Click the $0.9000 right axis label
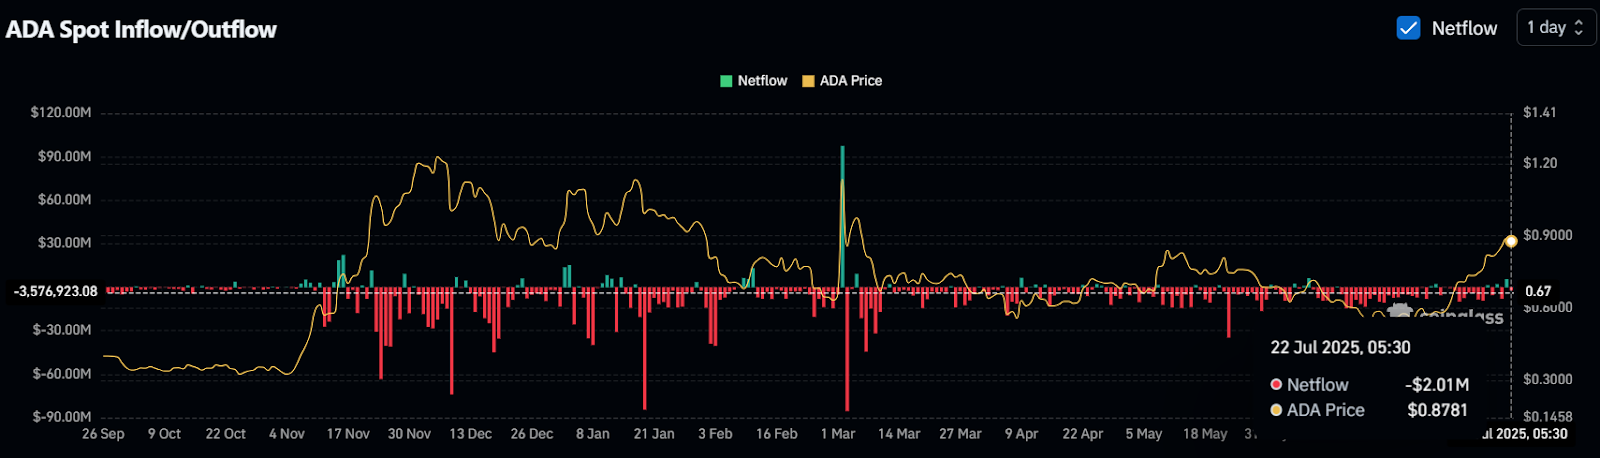 pyautogui.click(x=1548, y=235)
